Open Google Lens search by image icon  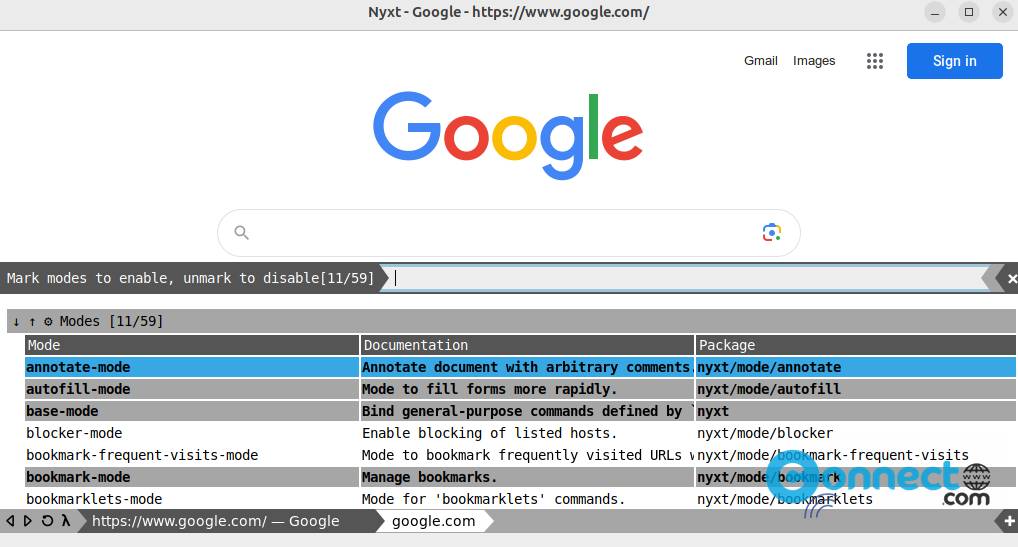[771, 232]
